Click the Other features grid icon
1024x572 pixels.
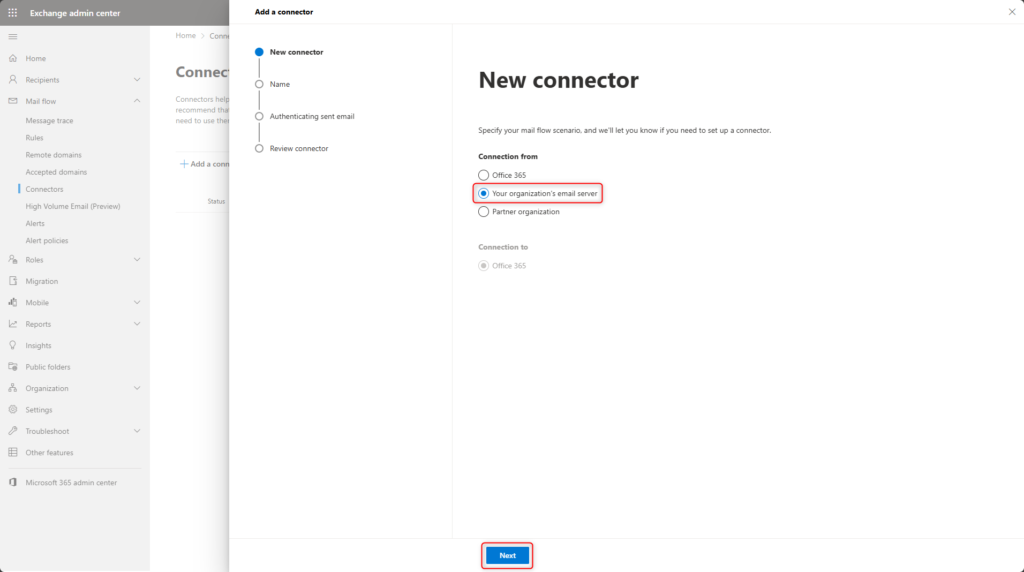point(12,453)
